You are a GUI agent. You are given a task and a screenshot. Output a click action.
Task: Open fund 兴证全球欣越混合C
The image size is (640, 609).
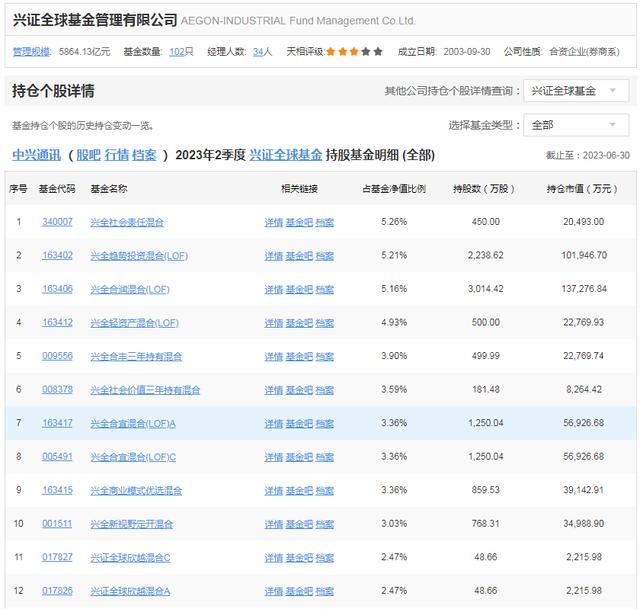[x=131, y=558]
